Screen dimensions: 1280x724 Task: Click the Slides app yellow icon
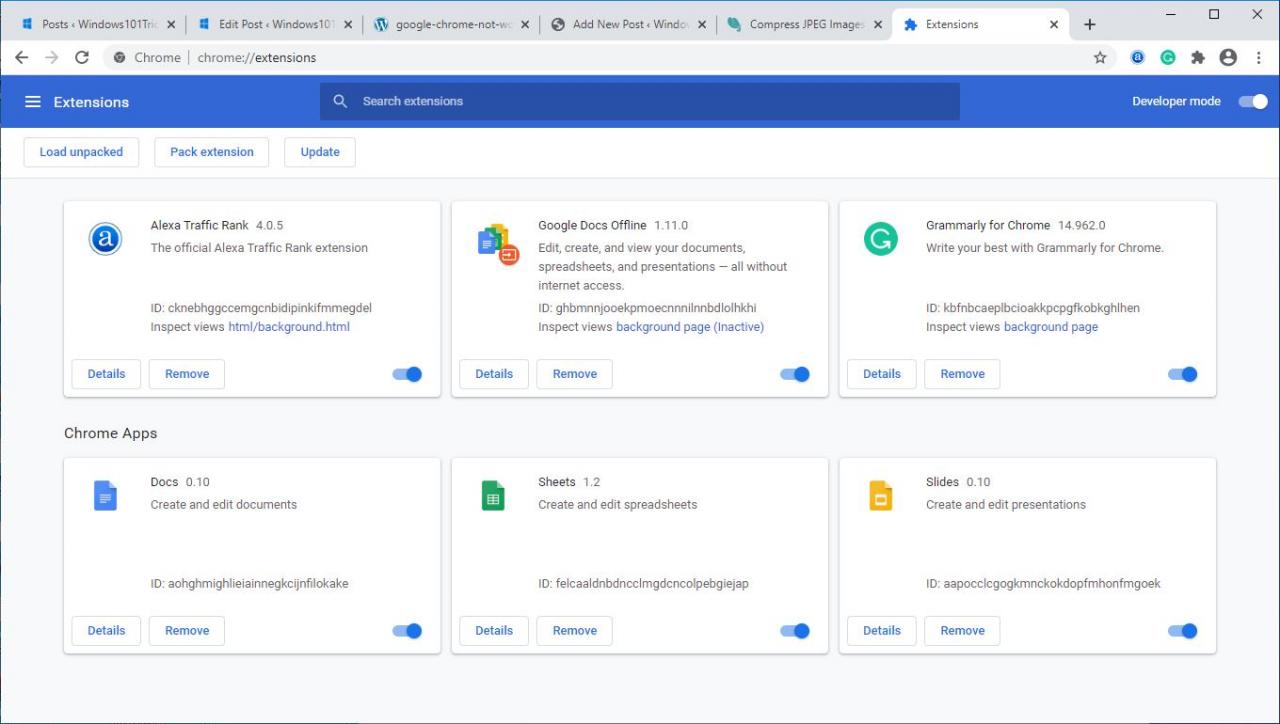coord(880,496)
